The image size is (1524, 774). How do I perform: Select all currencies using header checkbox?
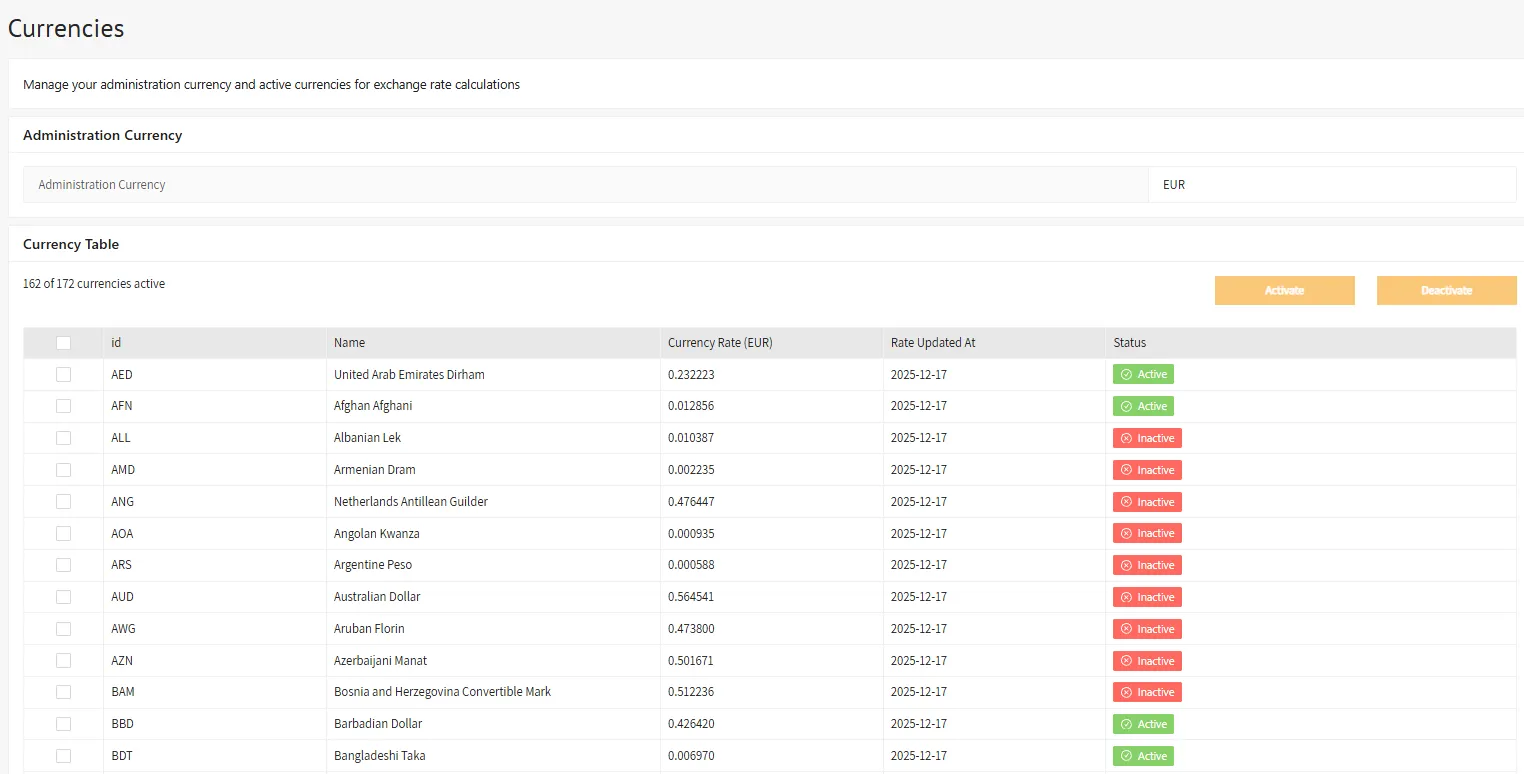tap(63, 342)
